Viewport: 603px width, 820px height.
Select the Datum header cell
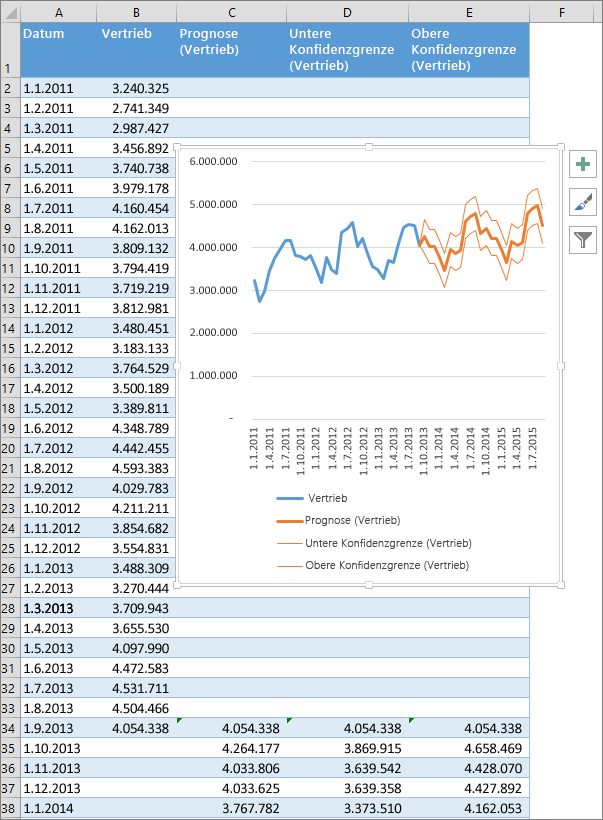59,50
